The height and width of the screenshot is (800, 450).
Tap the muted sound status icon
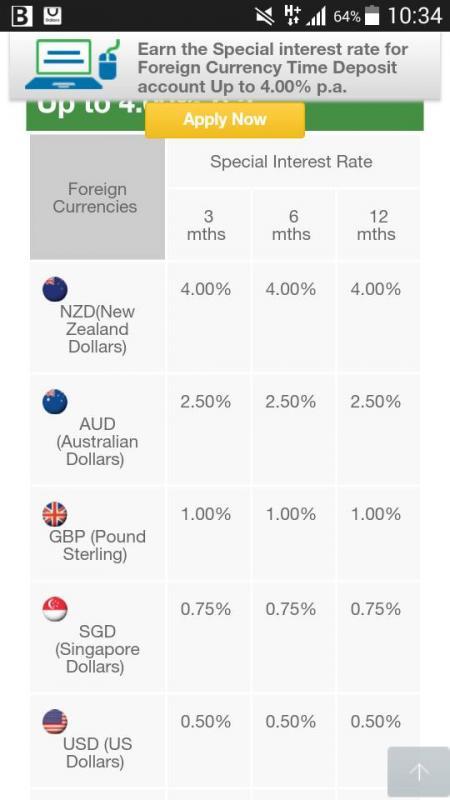[265, 16]
